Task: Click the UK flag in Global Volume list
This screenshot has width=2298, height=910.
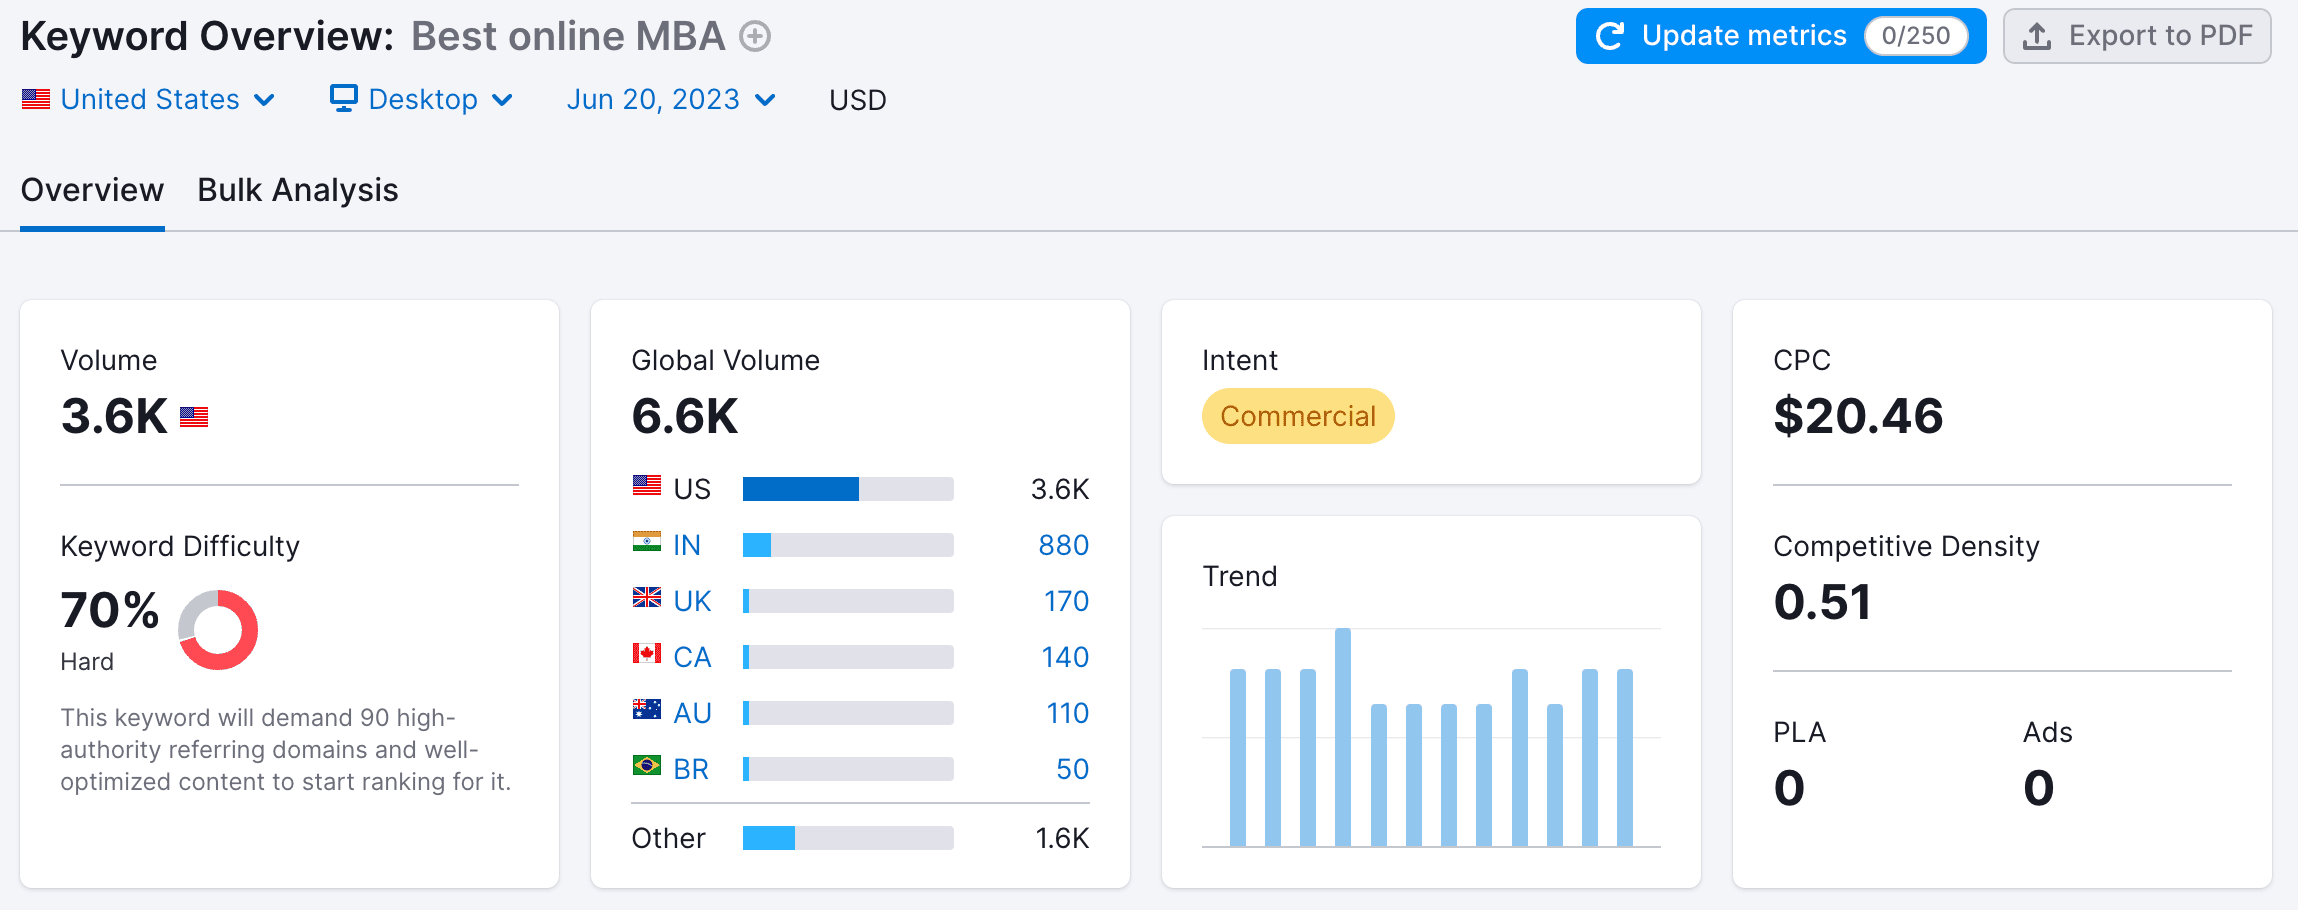Action: pos(647,601)
